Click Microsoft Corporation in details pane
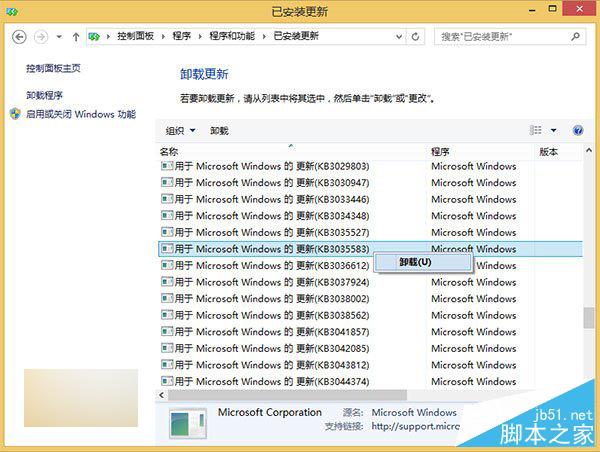The width and height of the screenshot is (600, 452). pyautogui.click(x=270, y=413)
